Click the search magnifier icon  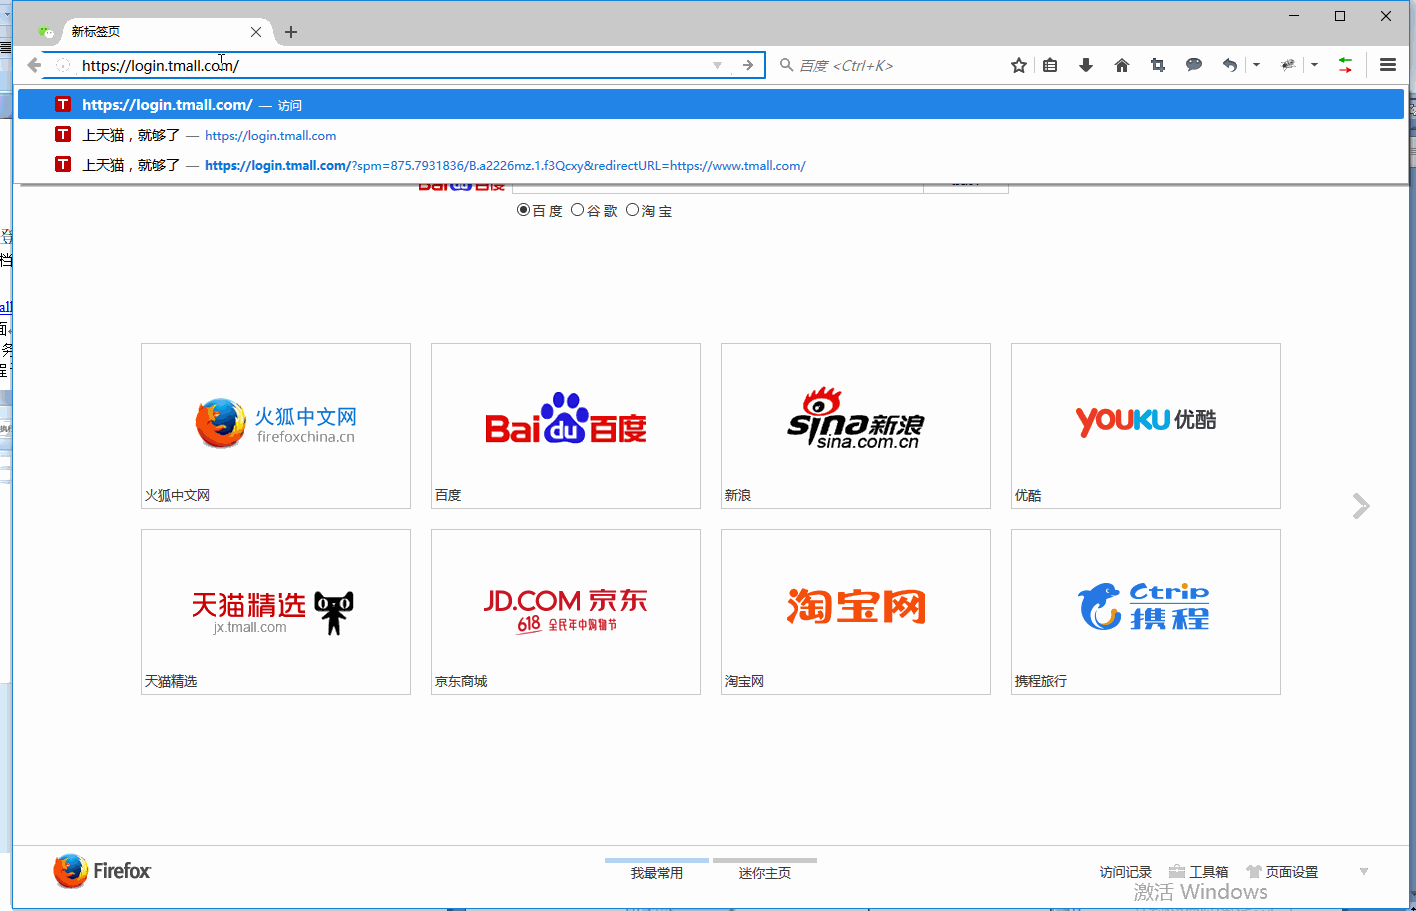coord(787,65)
